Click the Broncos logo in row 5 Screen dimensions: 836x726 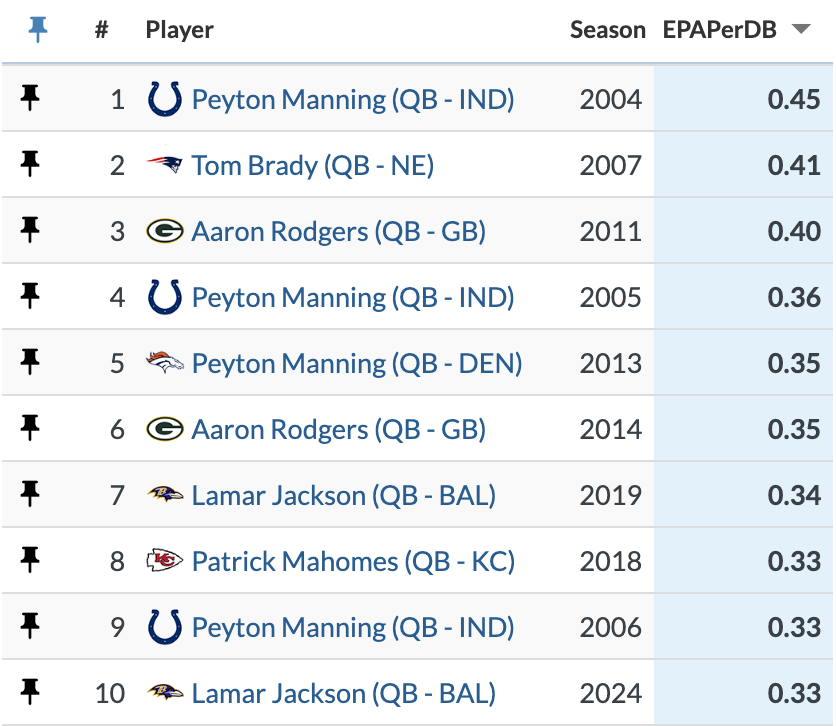click(164, 363)
